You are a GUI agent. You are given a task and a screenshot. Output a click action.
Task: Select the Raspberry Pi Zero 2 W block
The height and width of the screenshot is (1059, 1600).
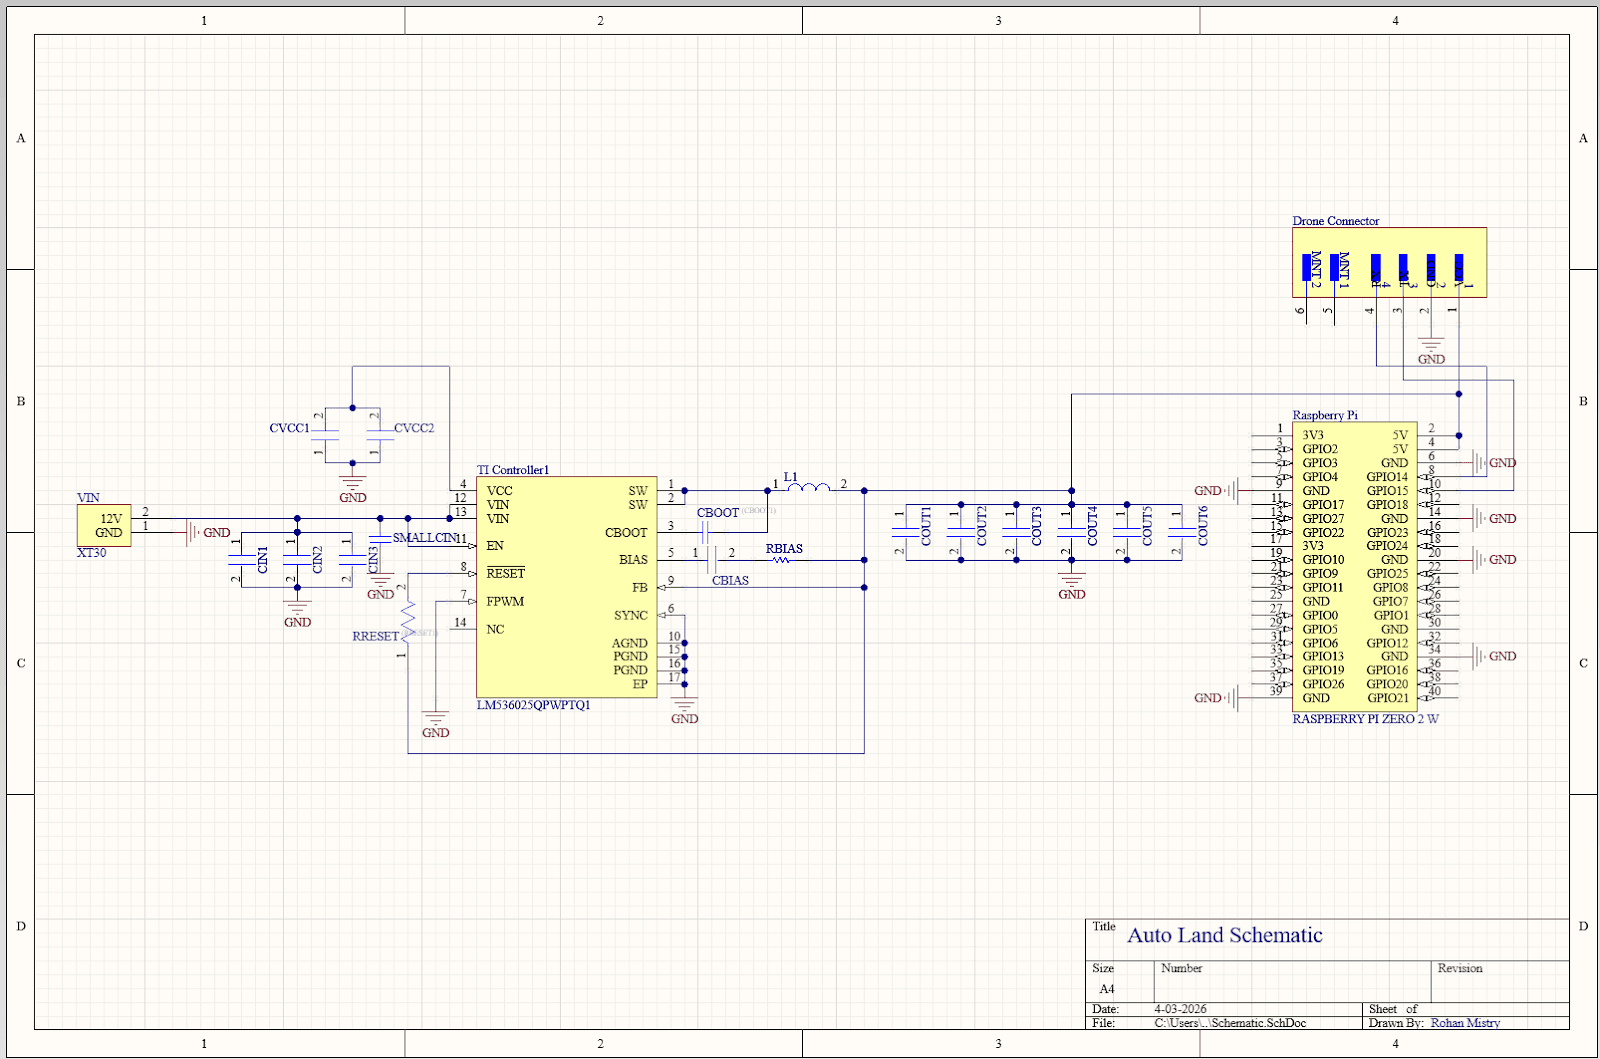(x=1355, y=565)
